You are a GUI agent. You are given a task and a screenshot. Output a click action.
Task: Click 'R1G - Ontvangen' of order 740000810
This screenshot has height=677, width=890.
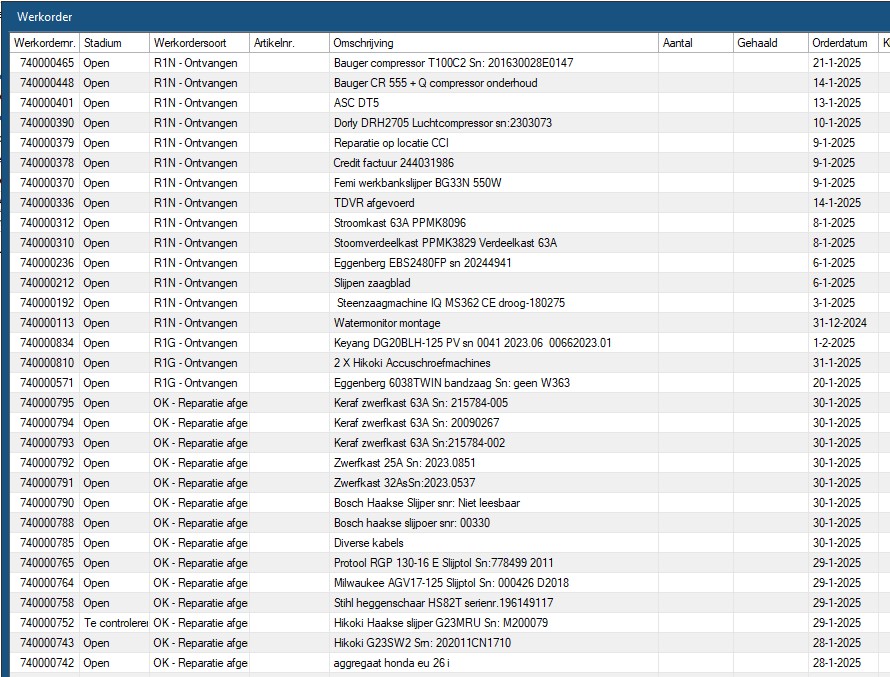point(195,363)
